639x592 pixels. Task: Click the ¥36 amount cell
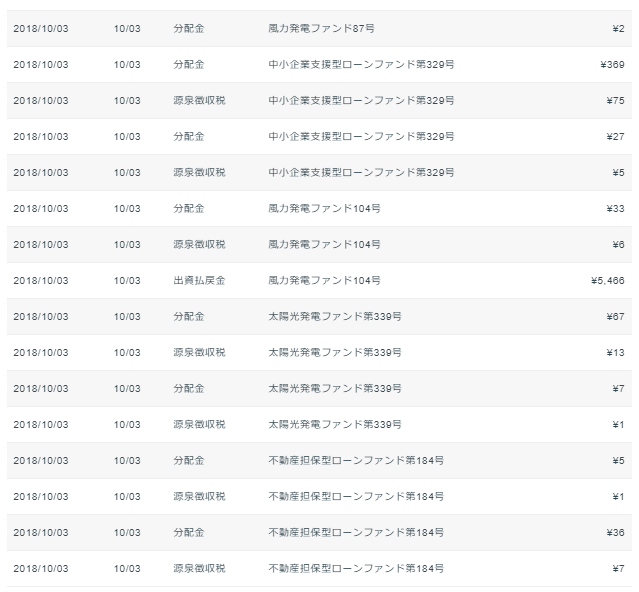[x=615, y=533]
